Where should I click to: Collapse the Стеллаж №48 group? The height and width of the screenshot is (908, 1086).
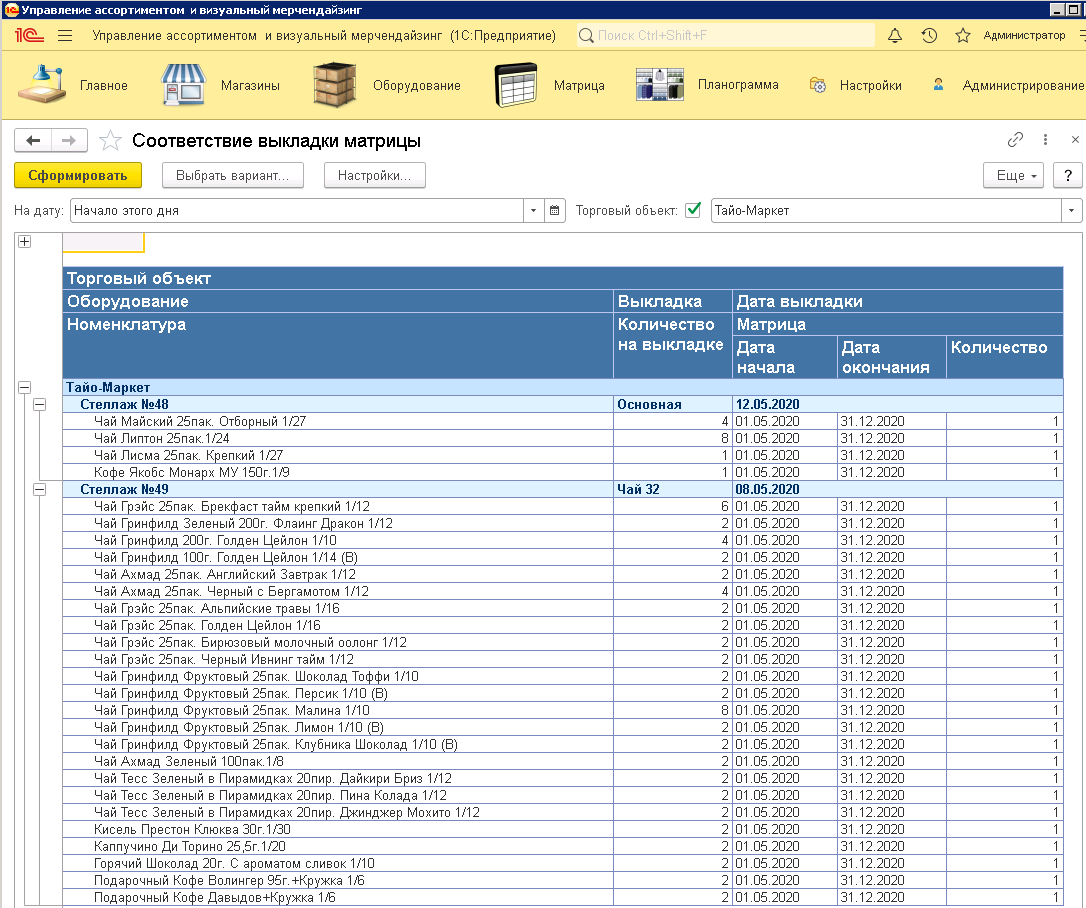(x=40, y=404)
